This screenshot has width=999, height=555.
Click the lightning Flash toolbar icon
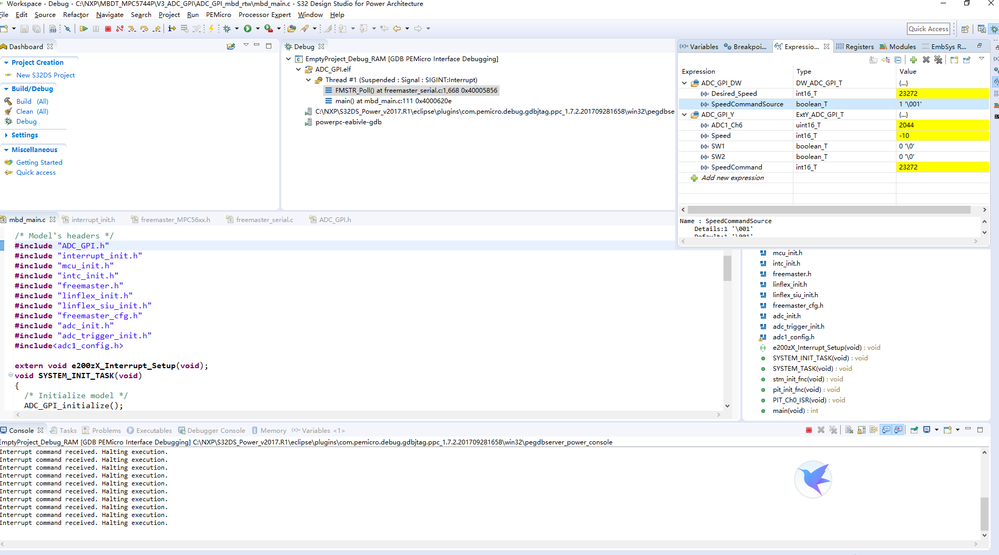coord(211,29)
